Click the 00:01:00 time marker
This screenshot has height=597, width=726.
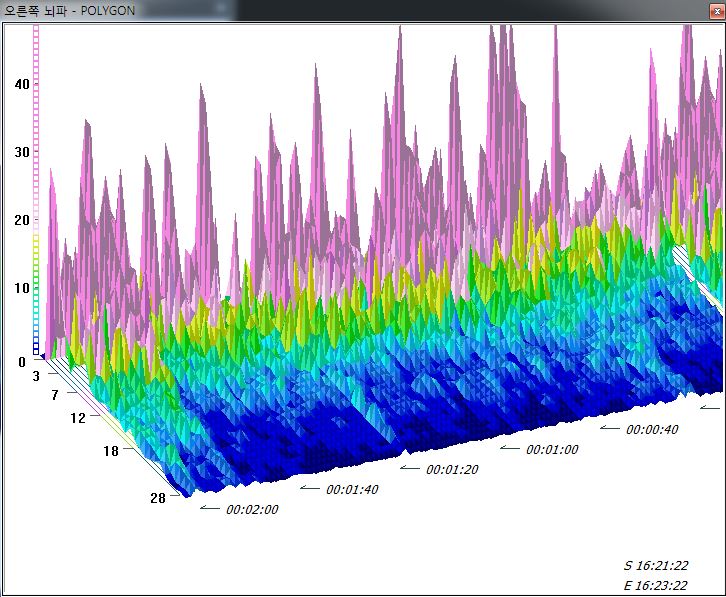(552, 450)
